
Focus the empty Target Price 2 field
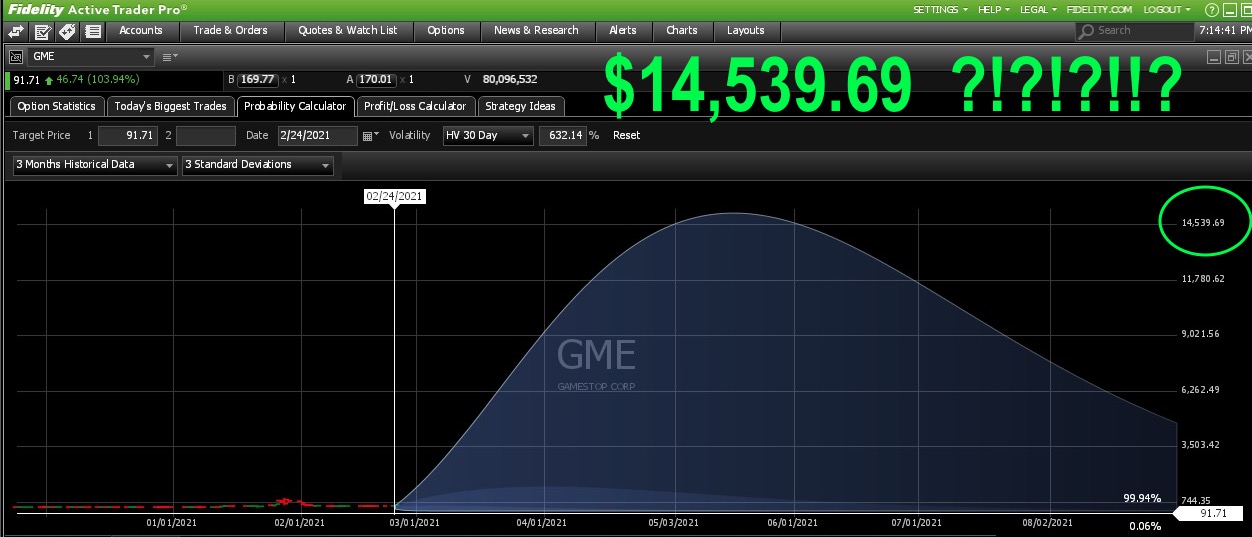pos(206,135)
